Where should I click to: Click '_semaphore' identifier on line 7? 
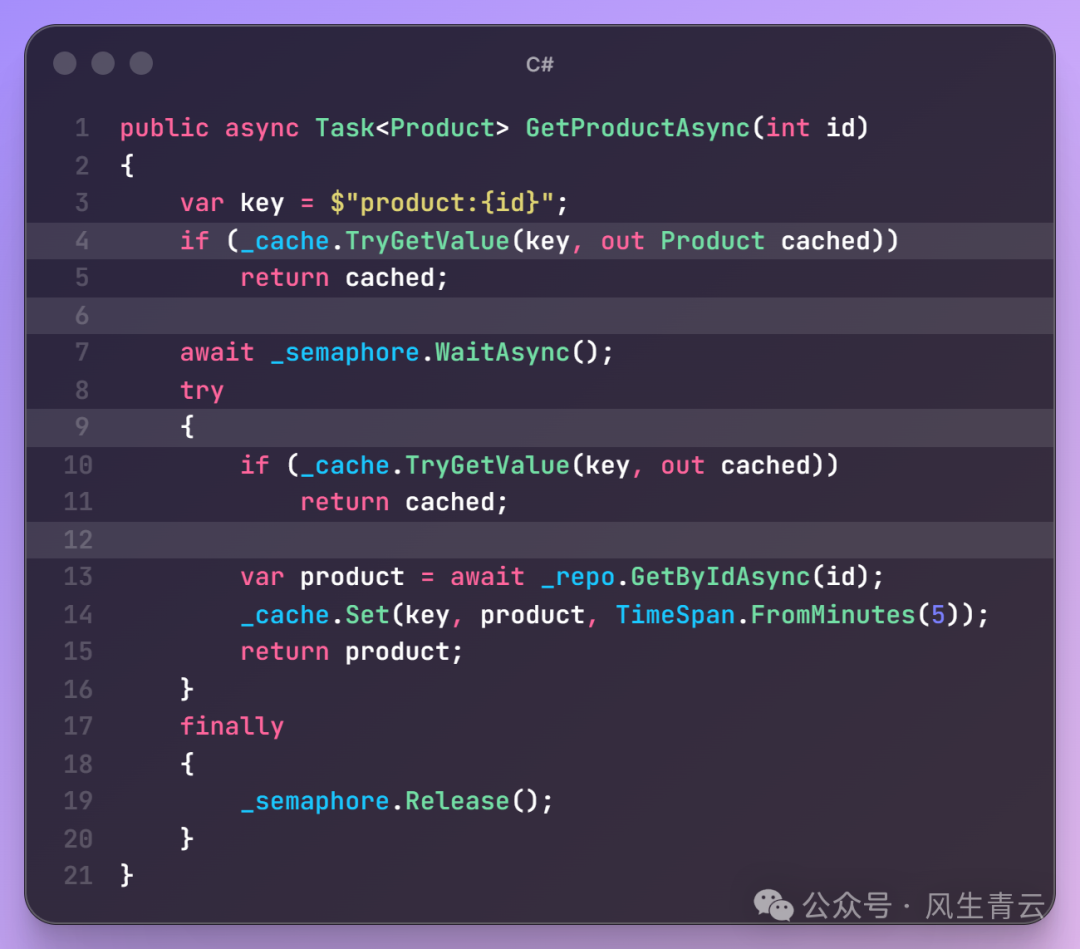pos(344,353)
